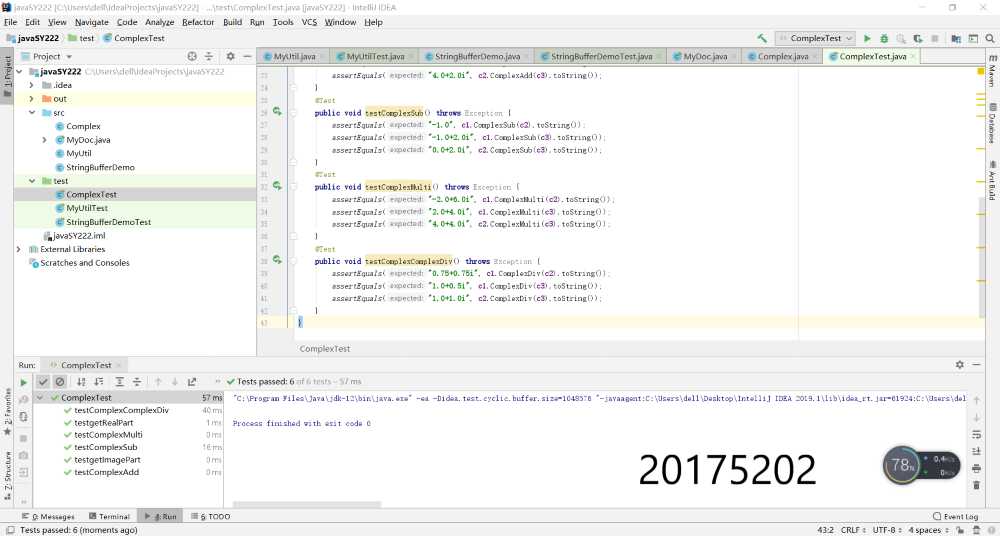The width and height of the screenshot is (1000, 536).
Task: Switch to the StringBufferDemo.java tab
Action: point(477,56)
